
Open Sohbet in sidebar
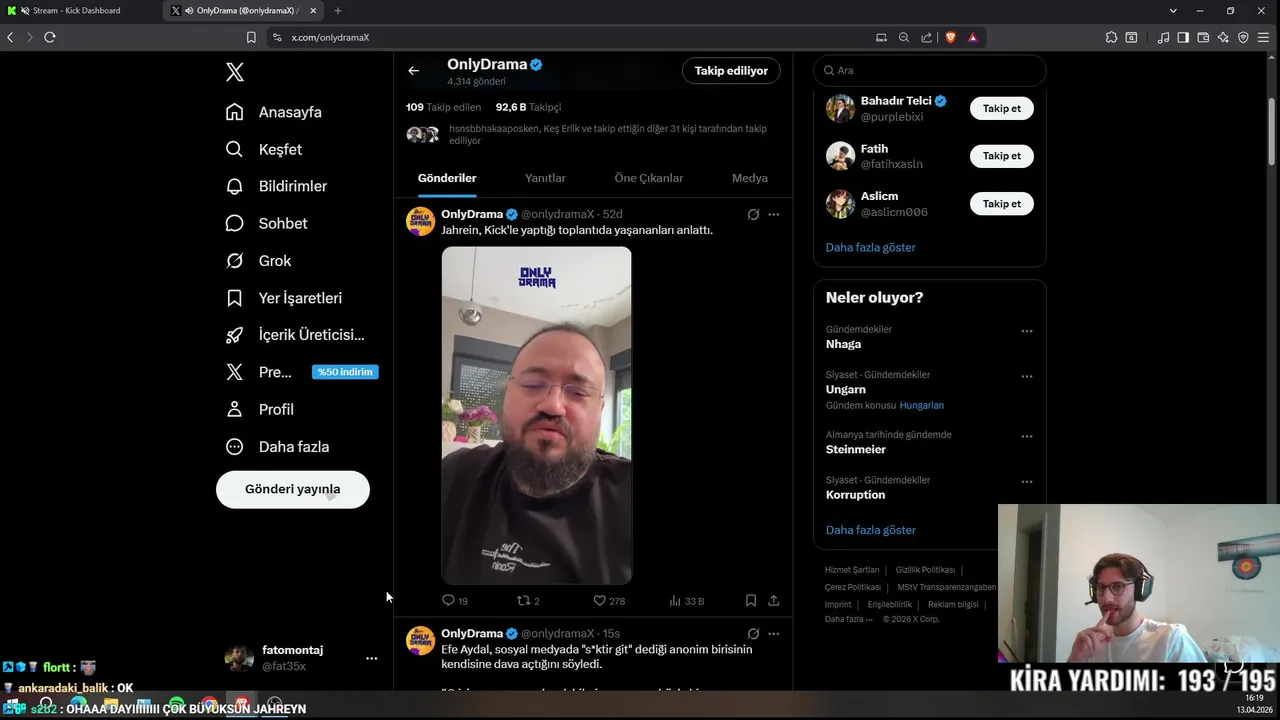point(267,223)
